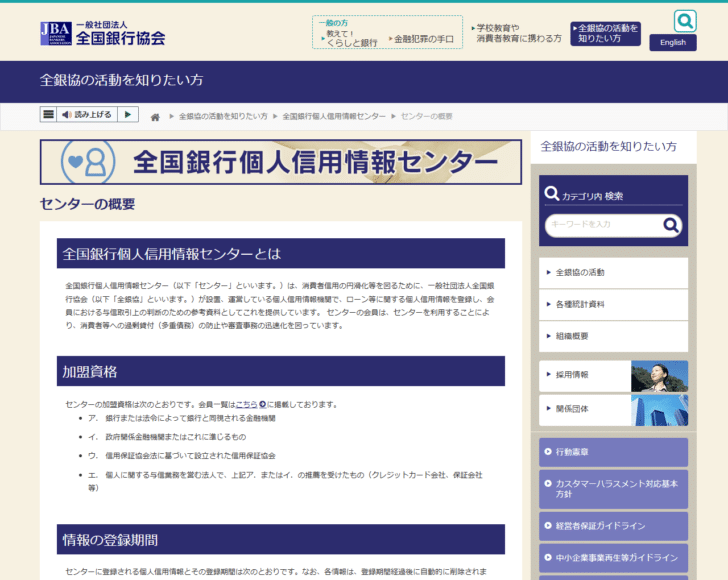728x580 pixels.
Task: Submit category search with magnifier button
Action: pos(671,225)
